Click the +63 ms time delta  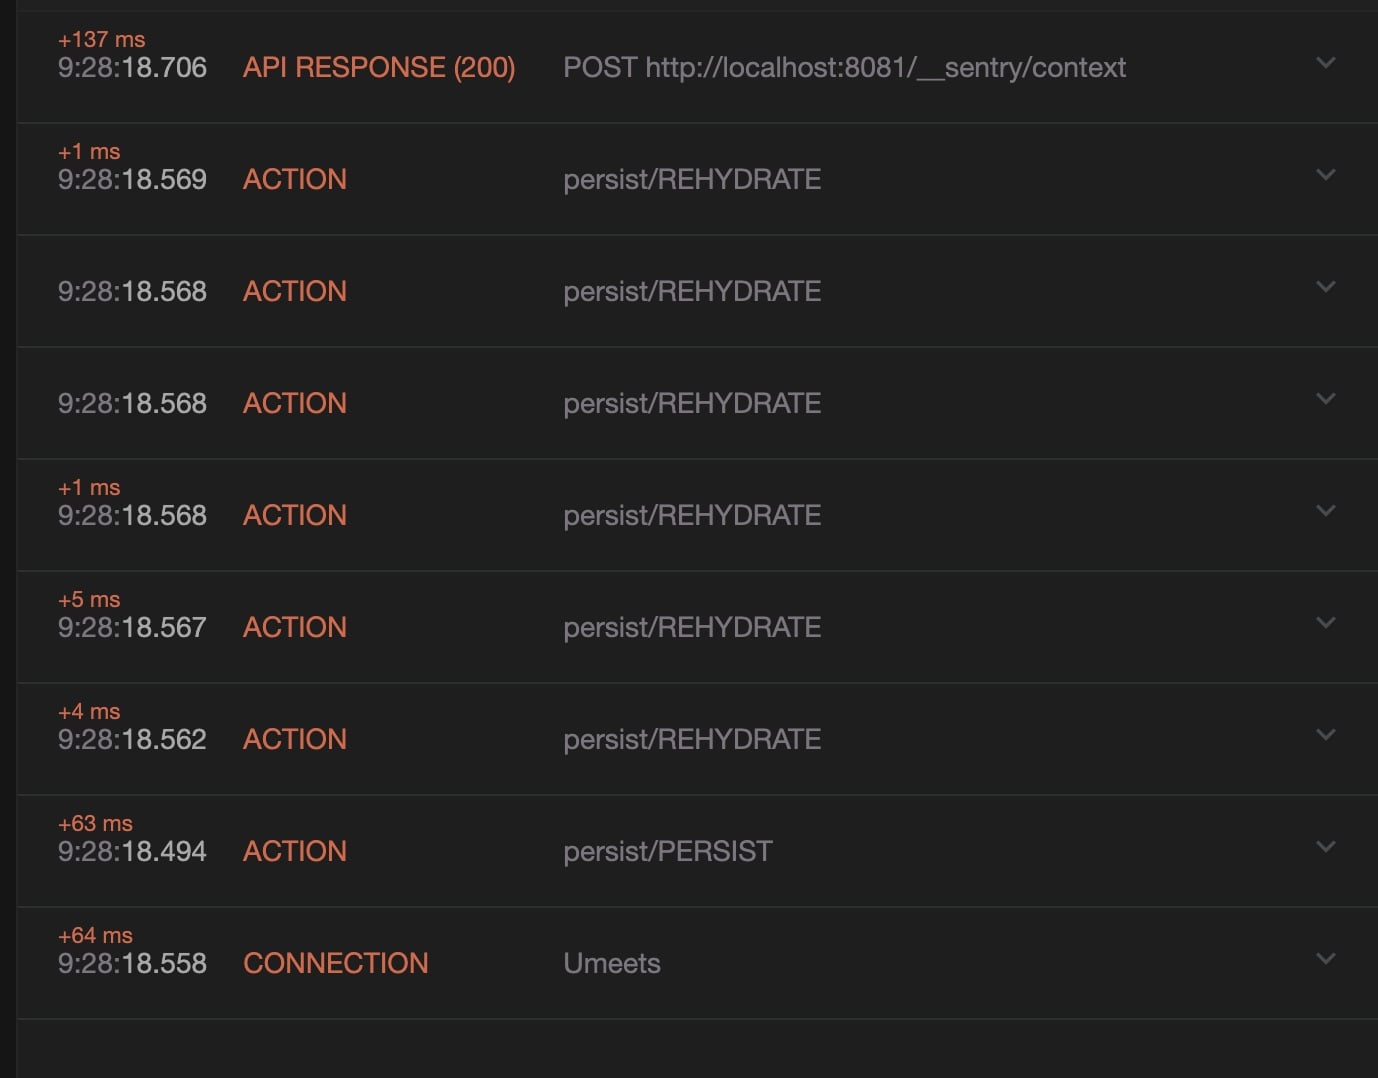(95, 823)
